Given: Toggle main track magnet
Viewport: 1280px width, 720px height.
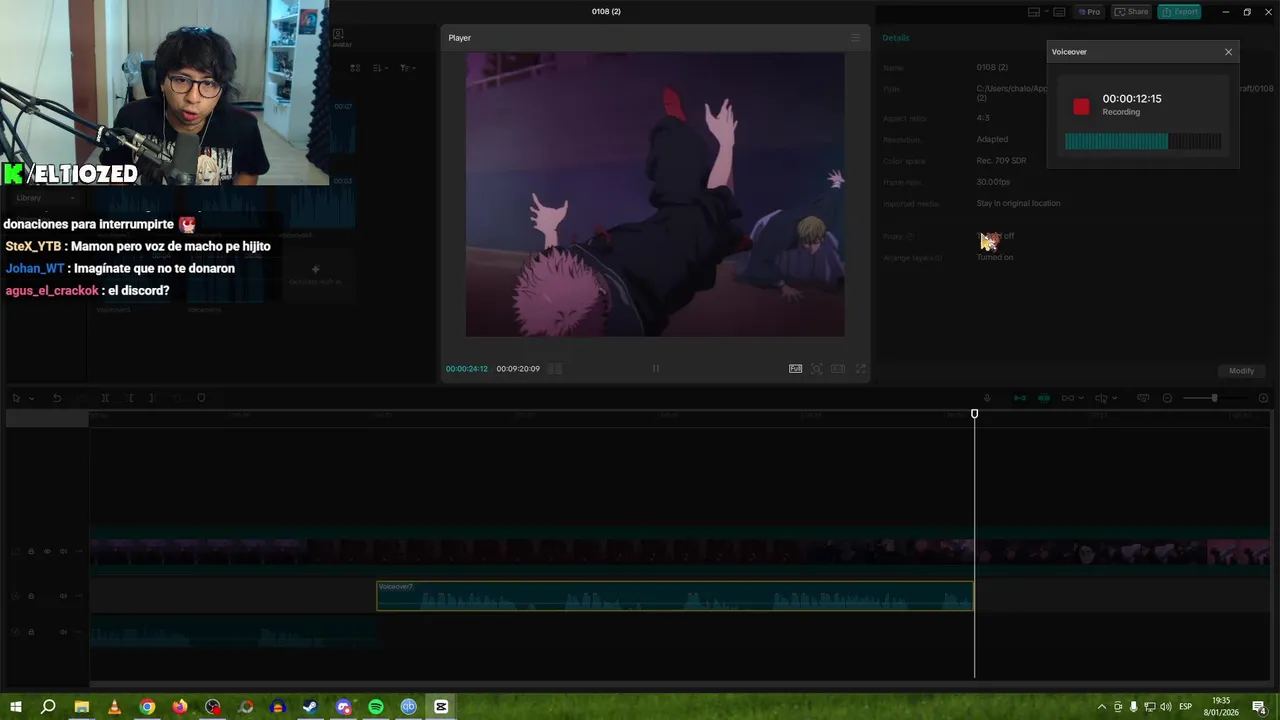Looking at the screenshot, I should pyautogui.click(x=1020, y=398).
